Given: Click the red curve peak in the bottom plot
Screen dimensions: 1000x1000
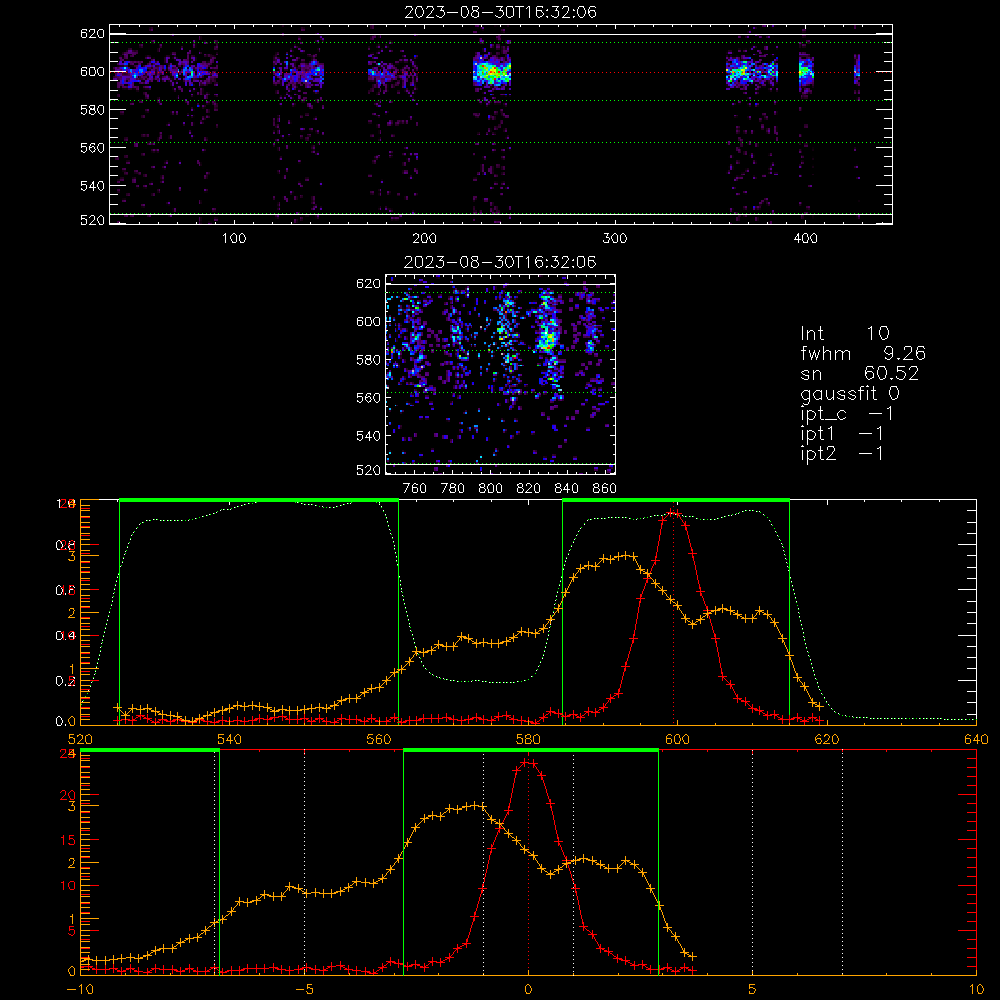Looking at the screenshot, I should point(528,762).
